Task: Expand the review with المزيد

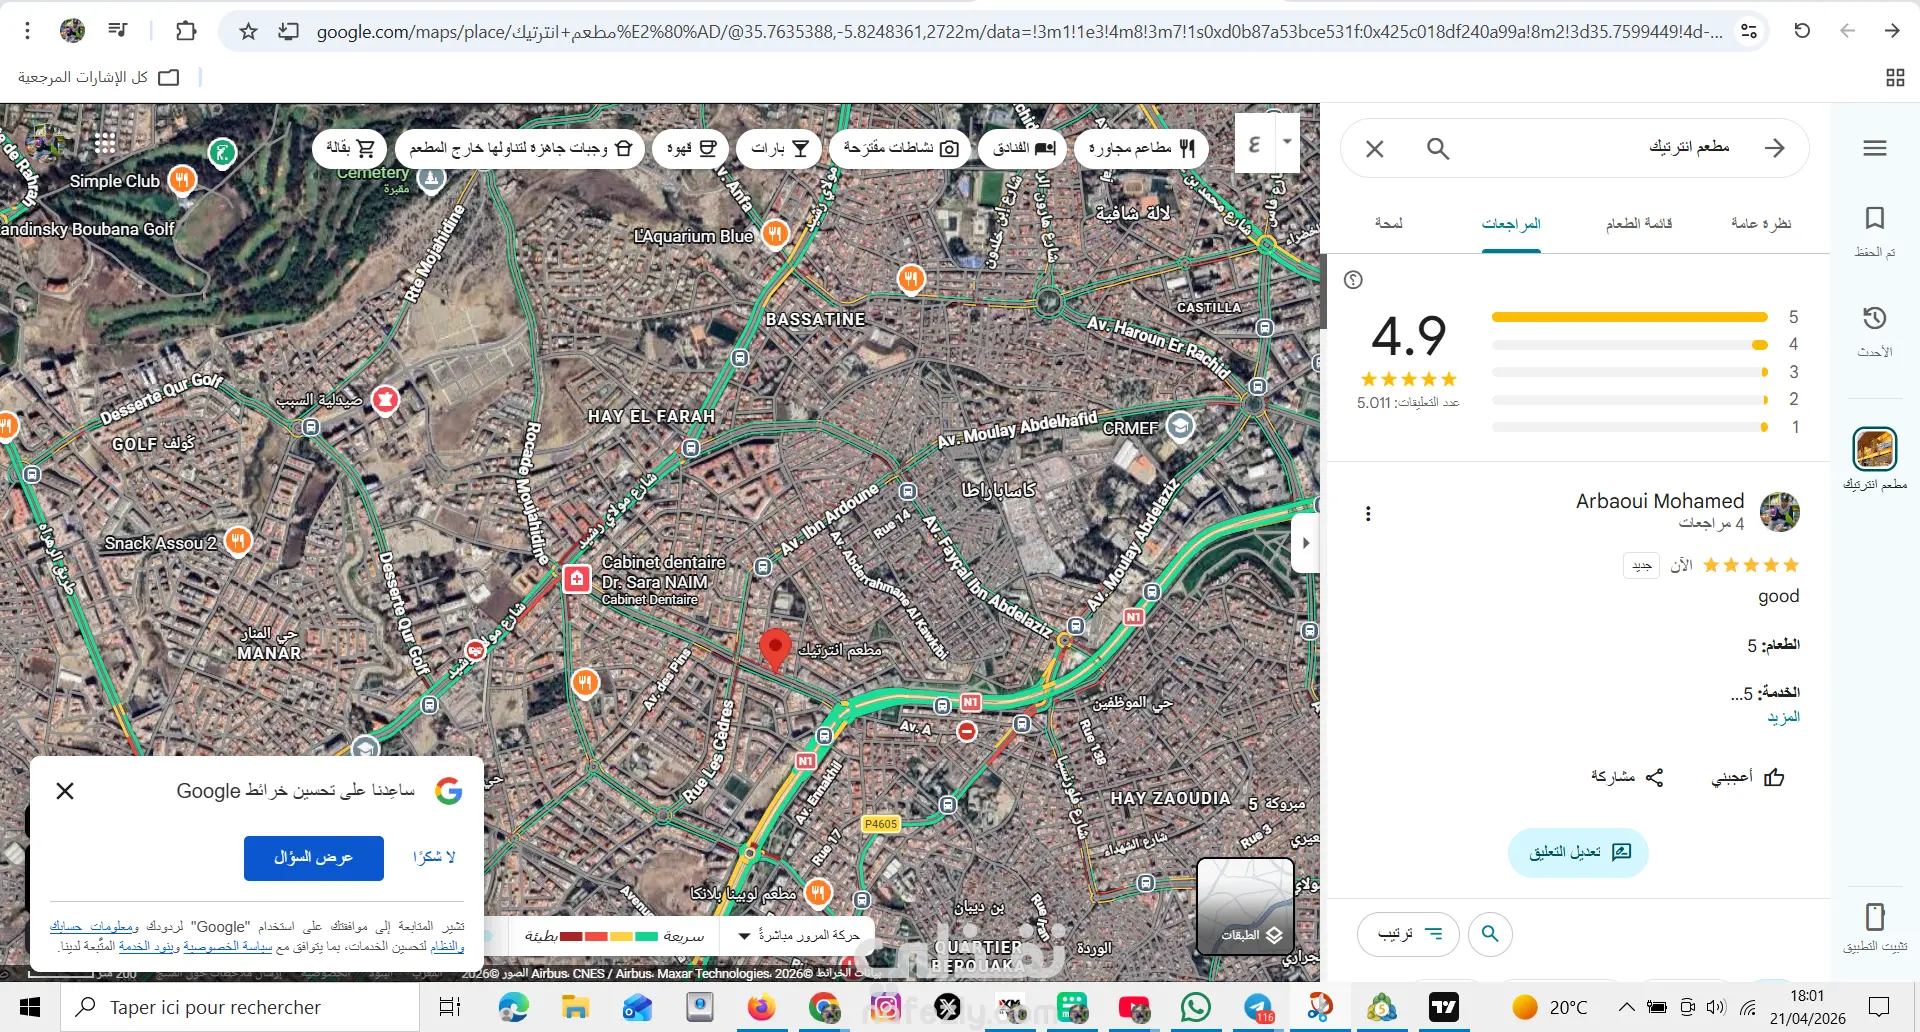Action: click(1783, 717)
